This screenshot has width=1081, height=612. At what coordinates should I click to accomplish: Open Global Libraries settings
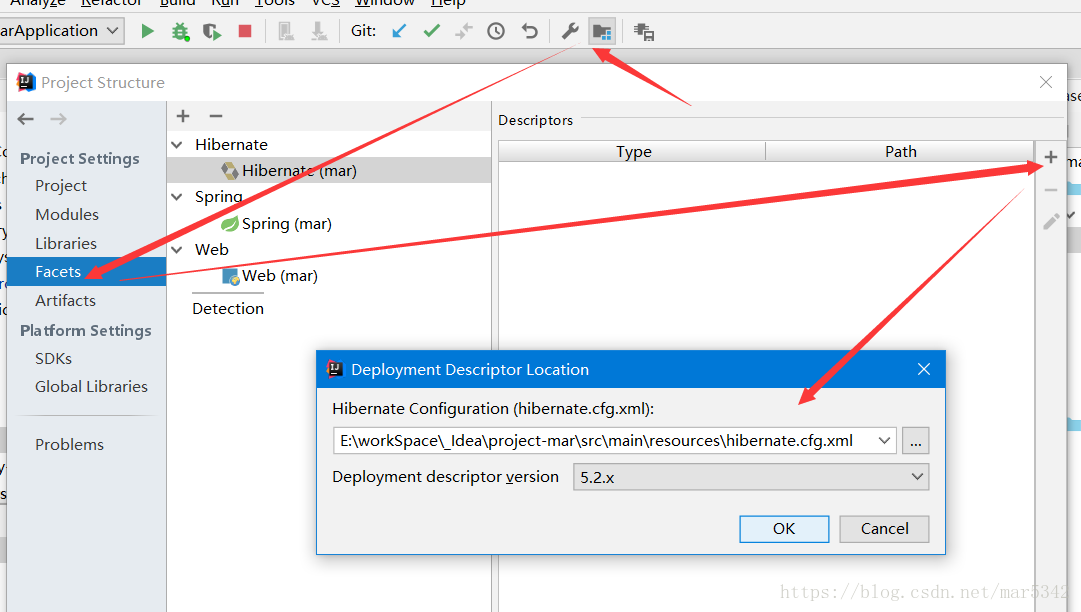[x=91, y=387]
